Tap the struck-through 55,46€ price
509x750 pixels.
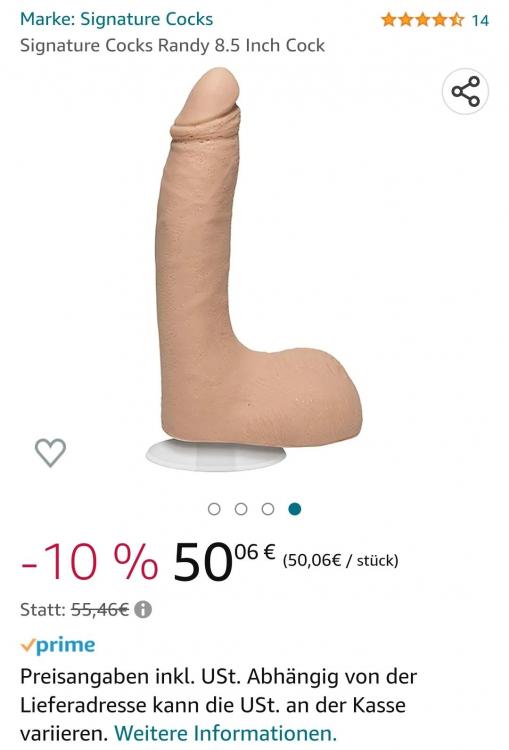100,609
